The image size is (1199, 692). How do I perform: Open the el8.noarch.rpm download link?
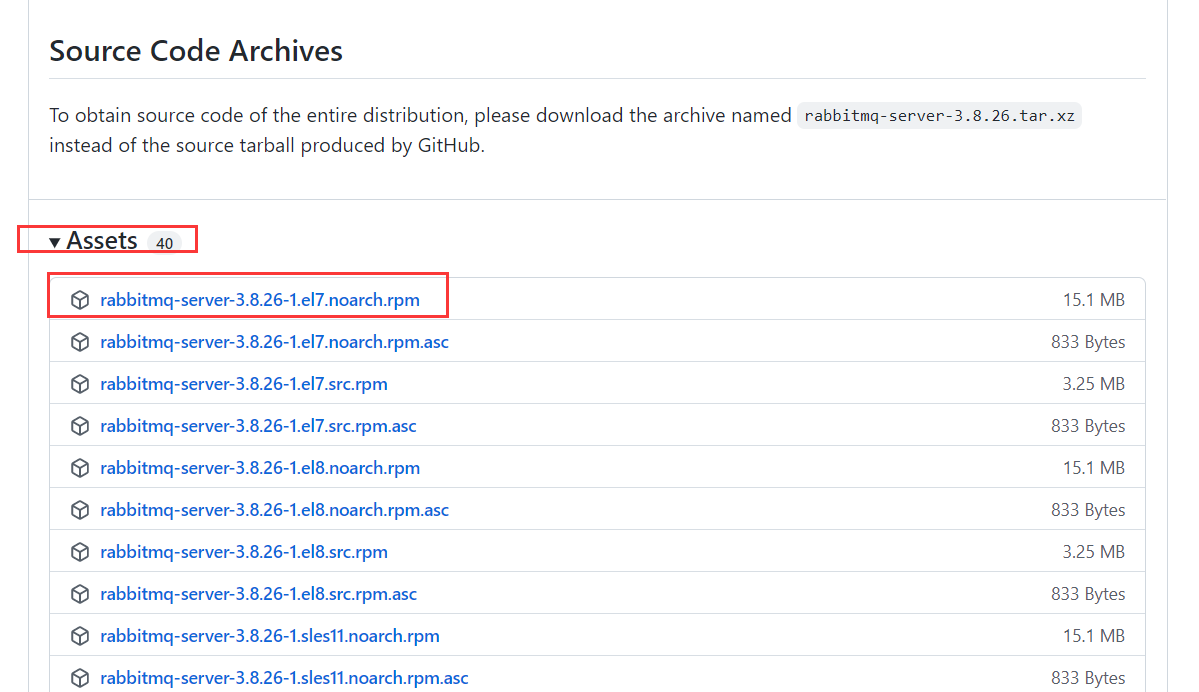click(x=260, y=467)
